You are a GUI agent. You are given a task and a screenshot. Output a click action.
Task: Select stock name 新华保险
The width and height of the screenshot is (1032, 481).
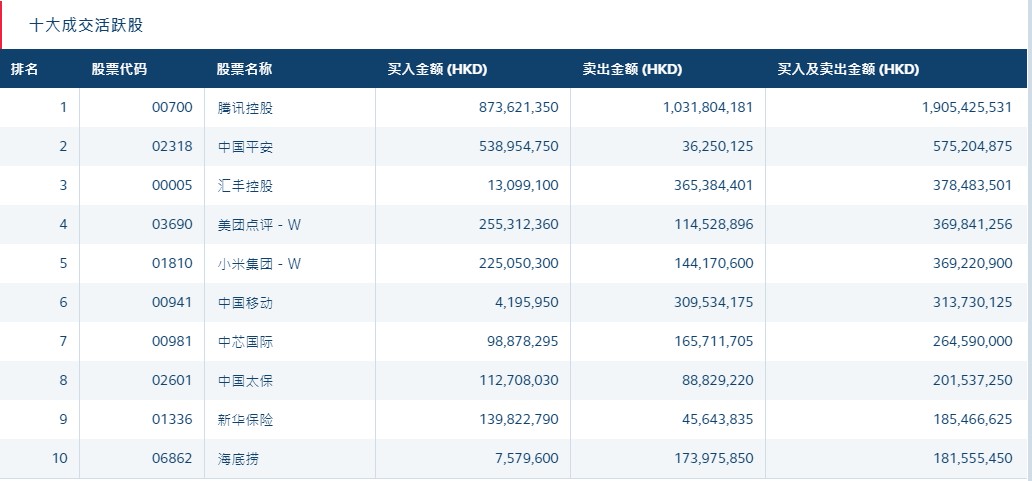click(245, 420)
